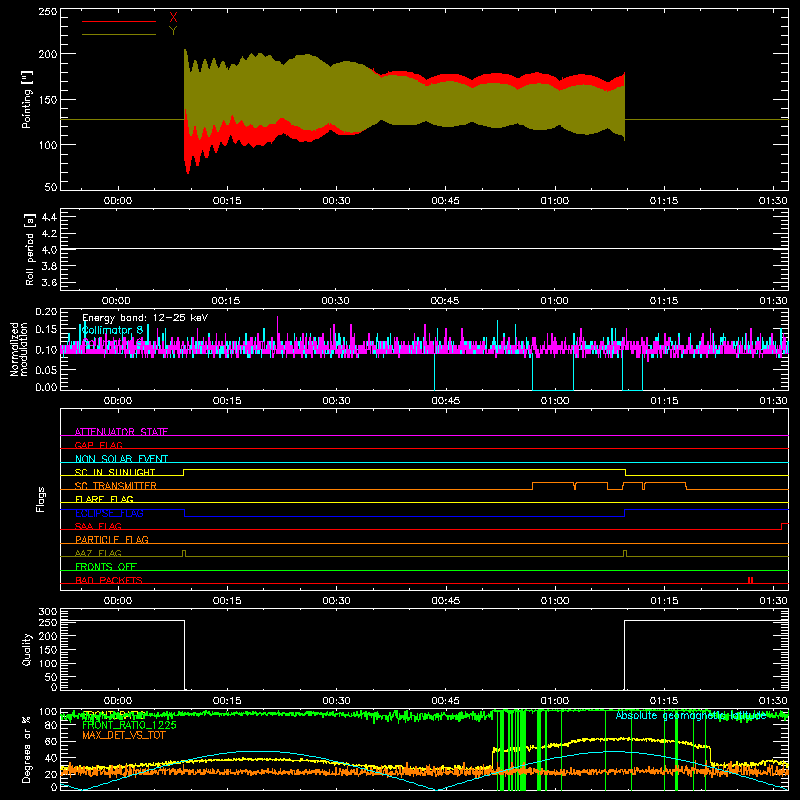This screenshot has height=800, width=800.
Task: Click the 0.05 modulation tick label
Action: (x=46, y=369)
